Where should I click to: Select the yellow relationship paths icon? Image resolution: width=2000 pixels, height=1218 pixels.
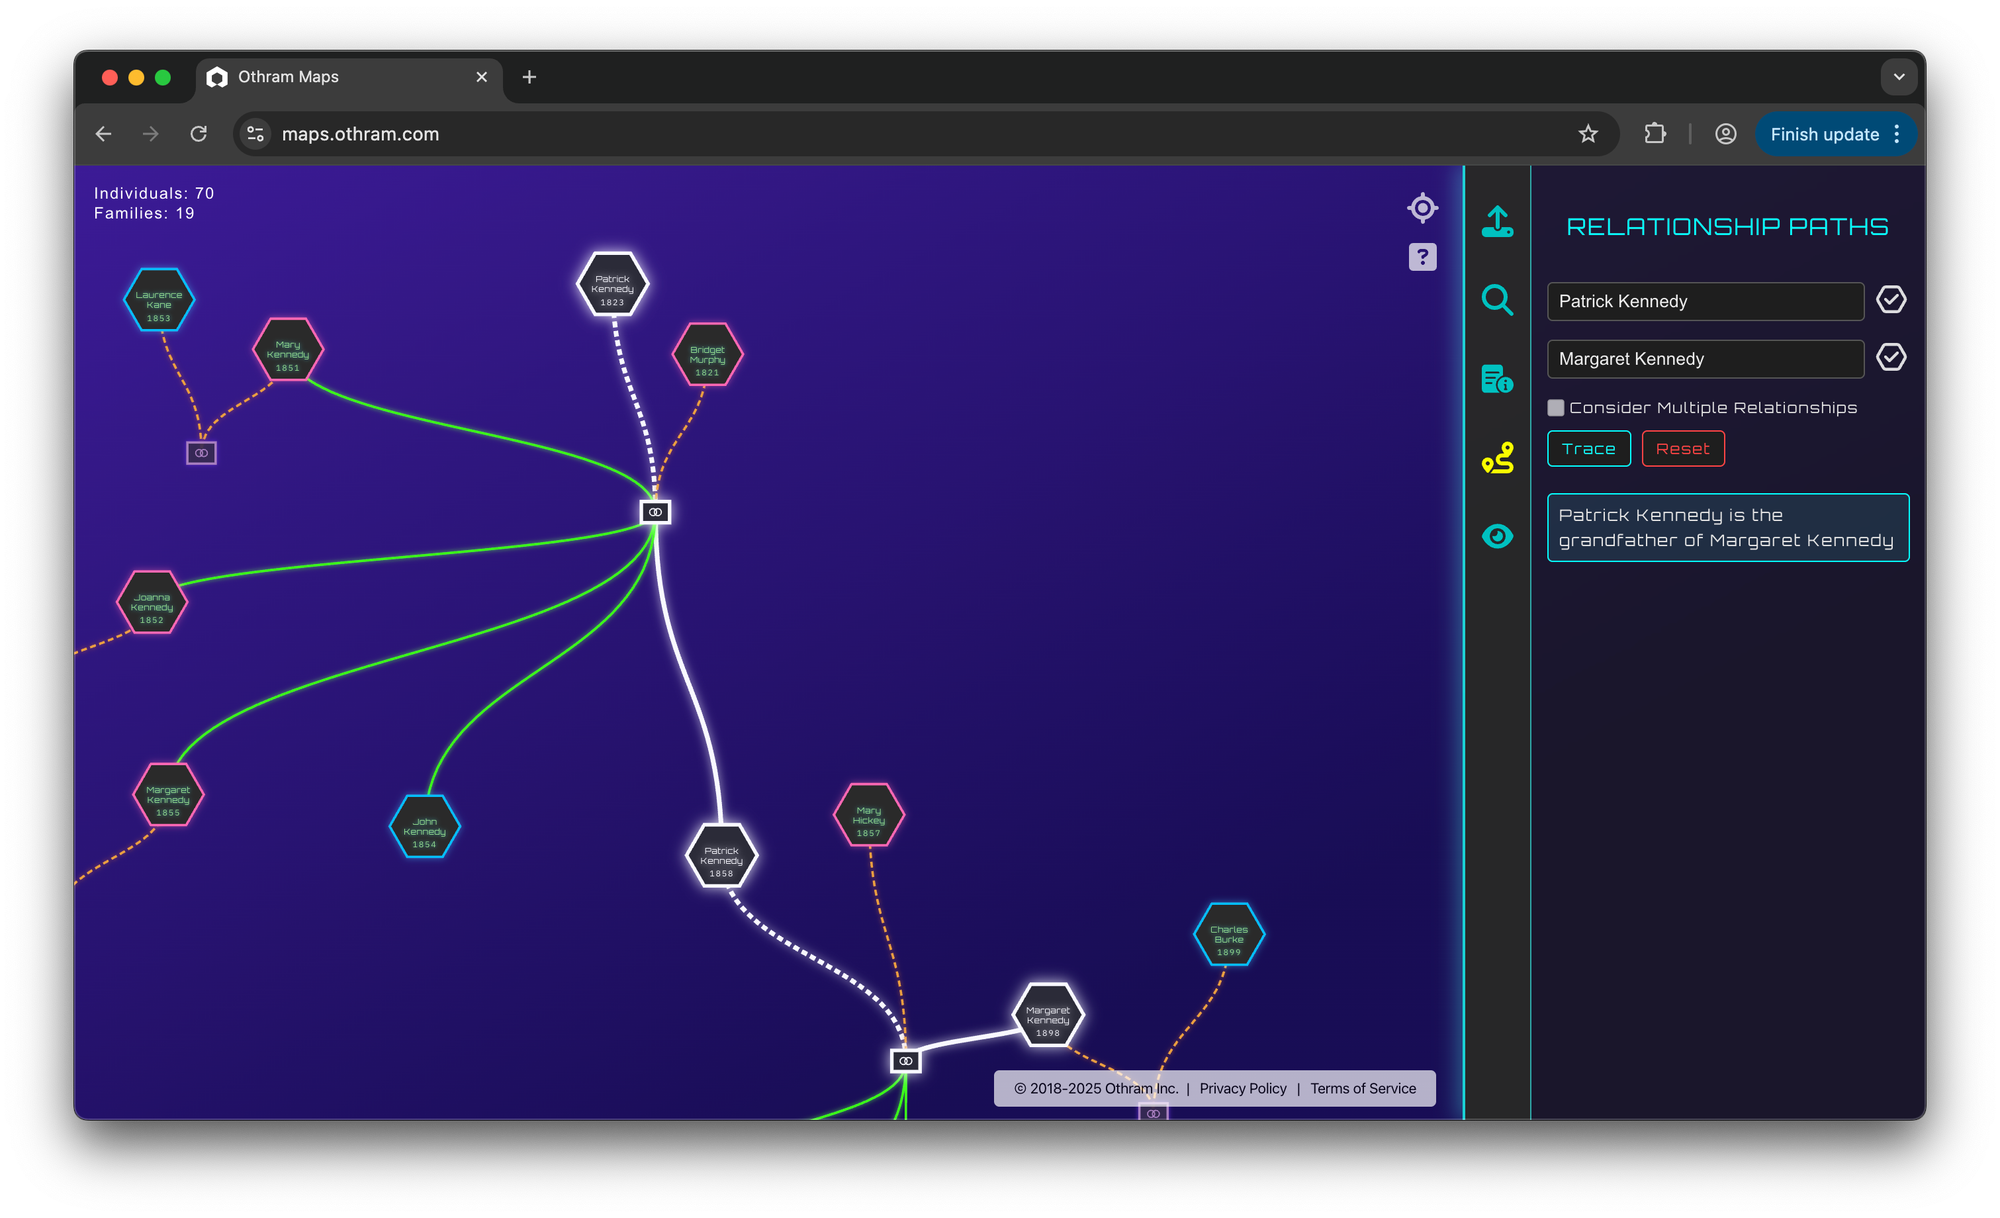point(1497,458)
